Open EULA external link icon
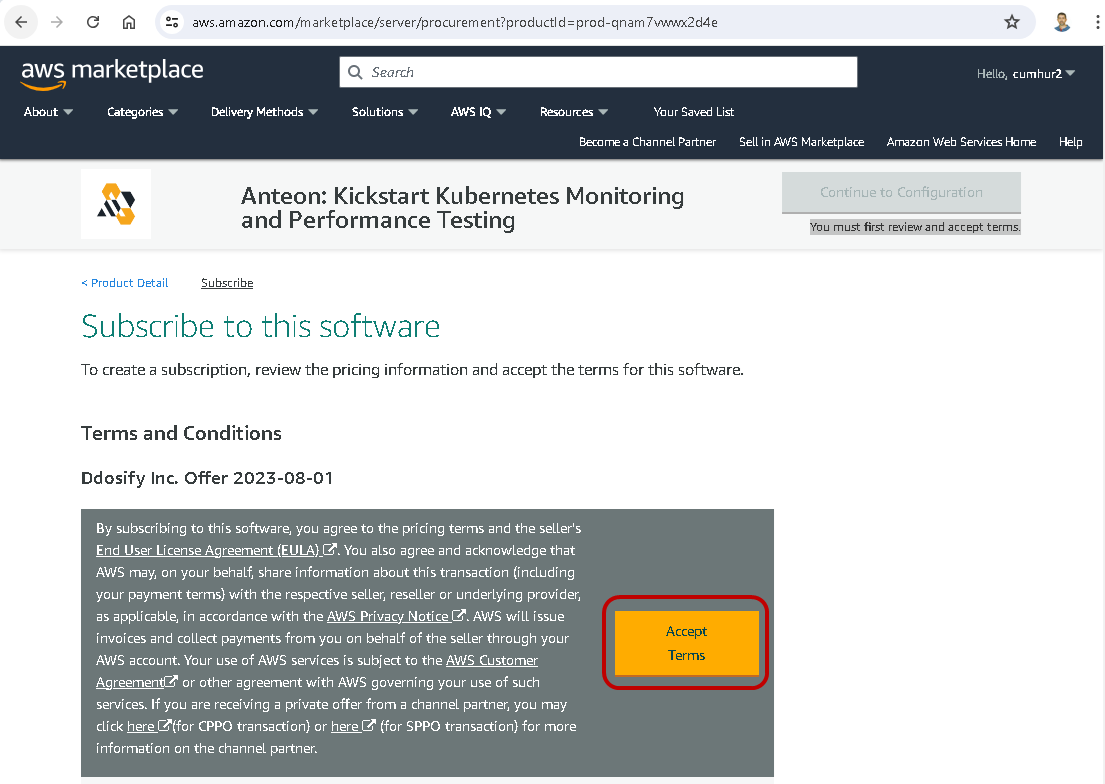The image size is (1105, 784). pos(330,549)
